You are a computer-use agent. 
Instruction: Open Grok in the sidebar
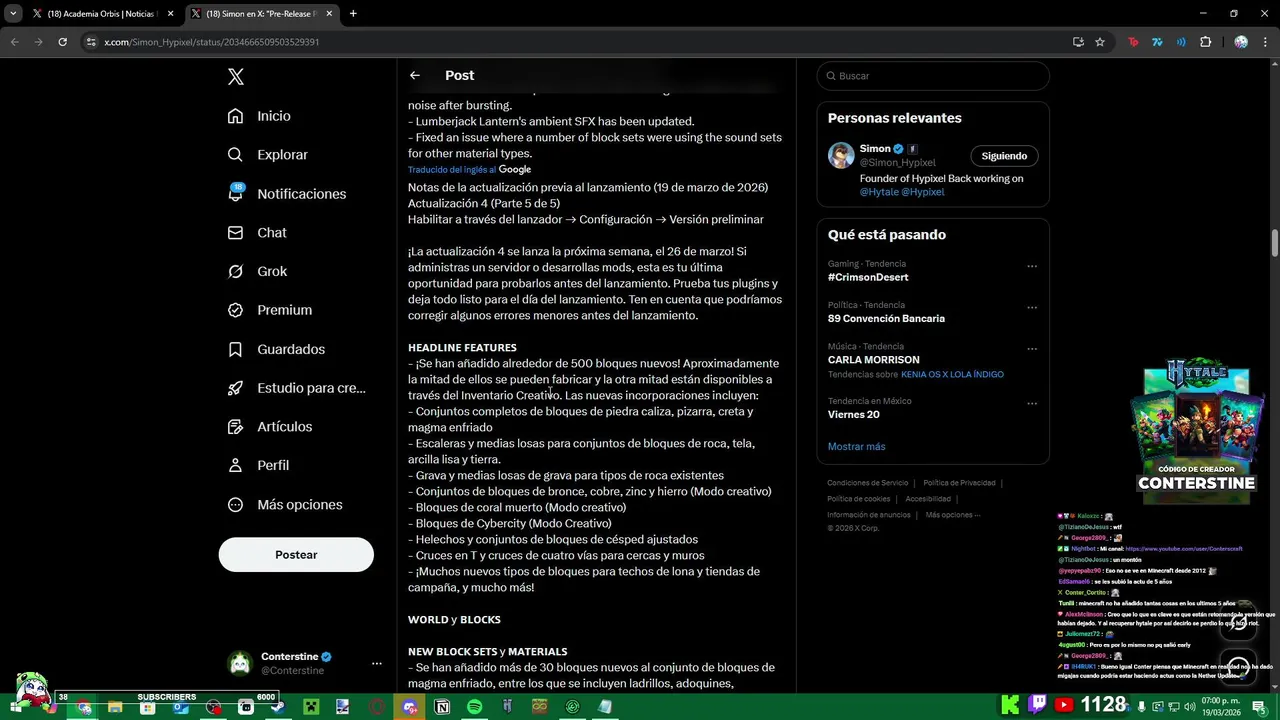[256, 271]
